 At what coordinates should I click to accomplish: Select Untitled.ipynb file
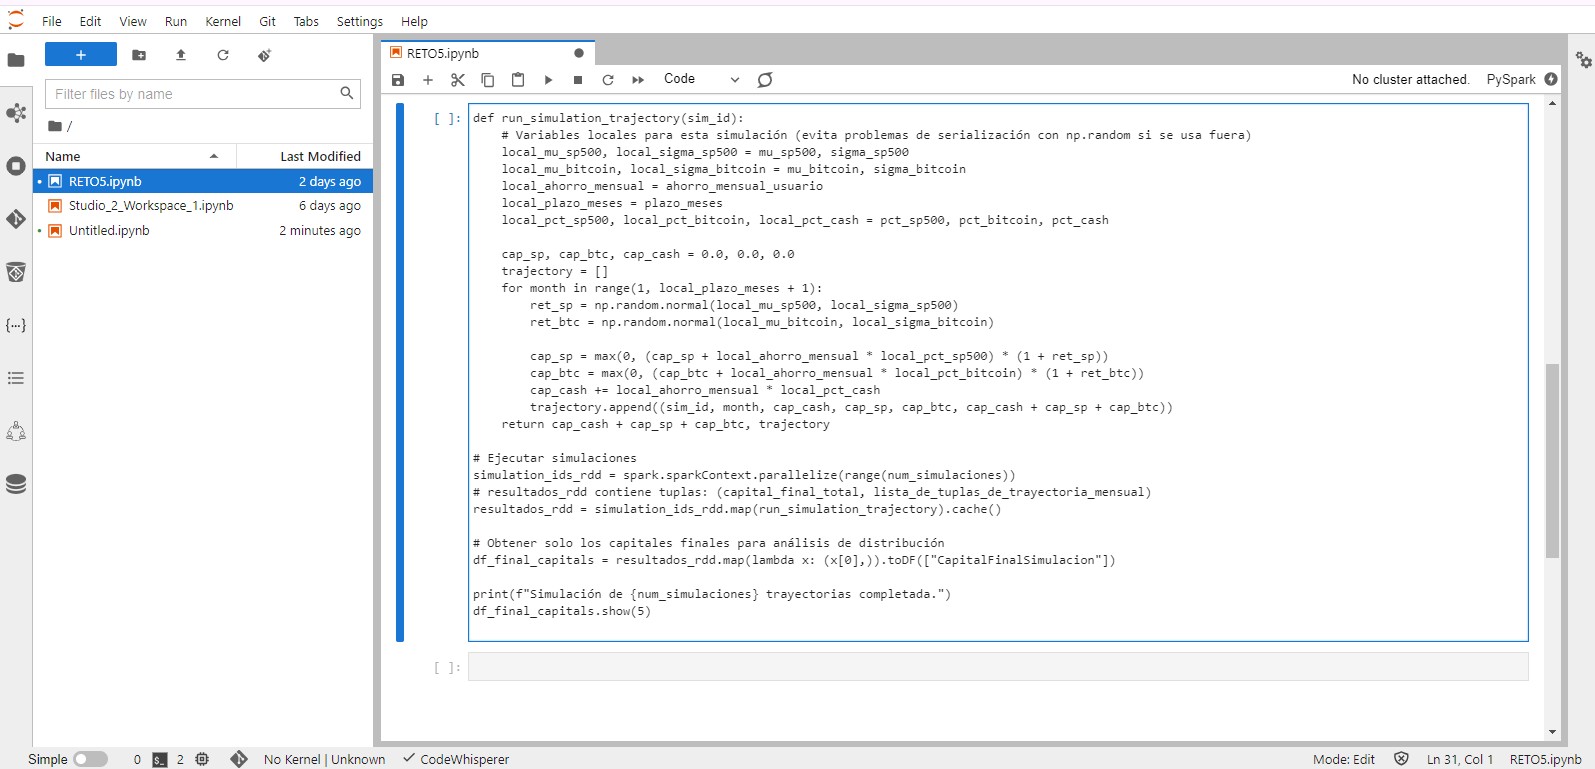tap(204, 230)
